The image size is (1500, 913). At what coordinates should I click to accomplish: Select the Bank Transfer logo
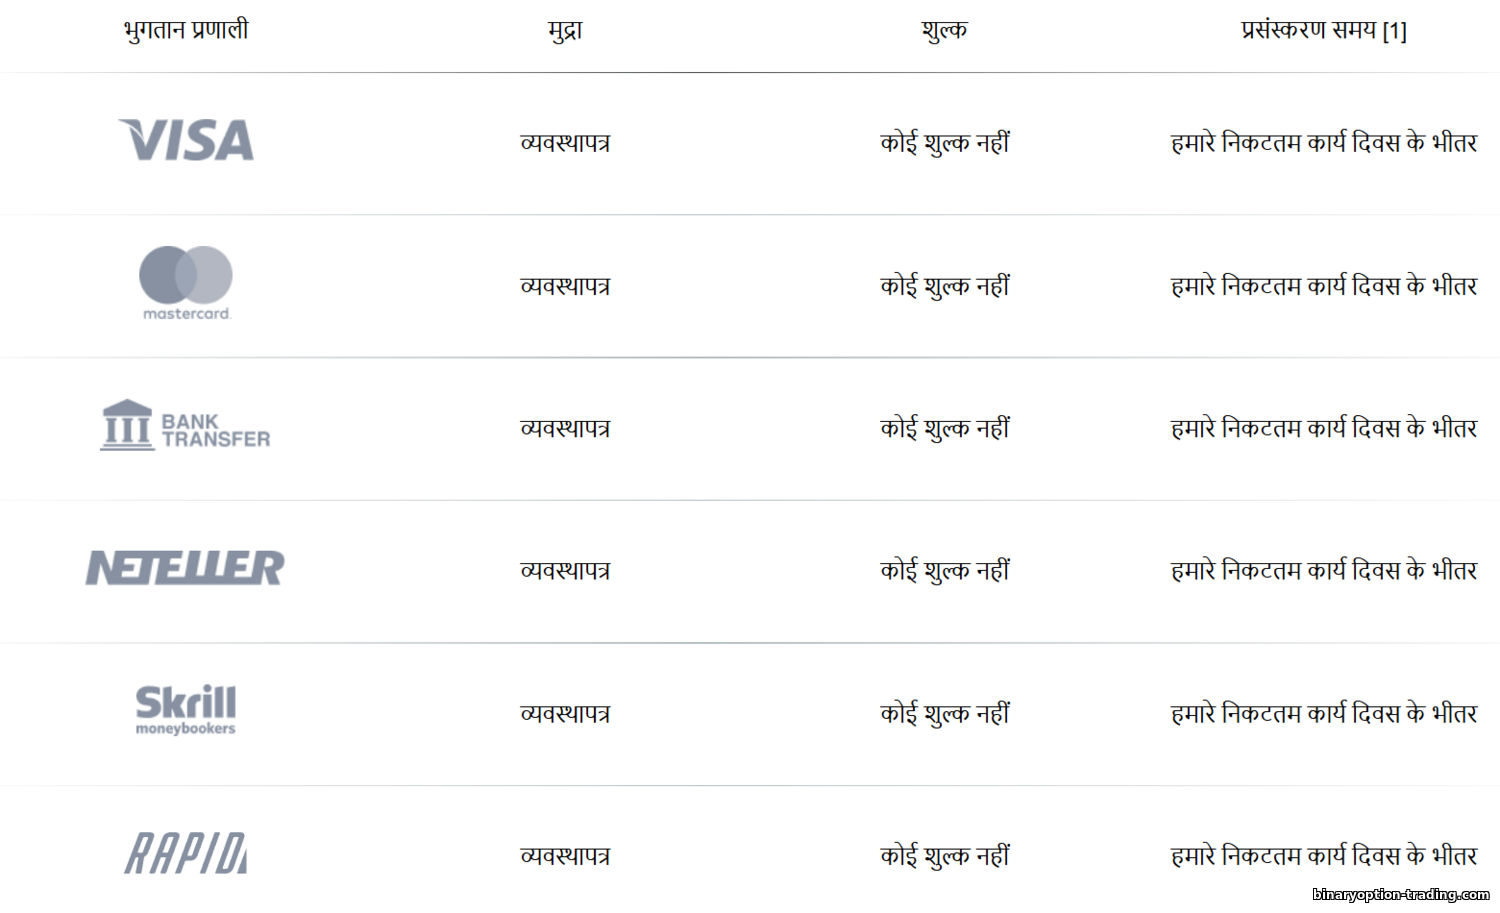click(x=186, y=427)
